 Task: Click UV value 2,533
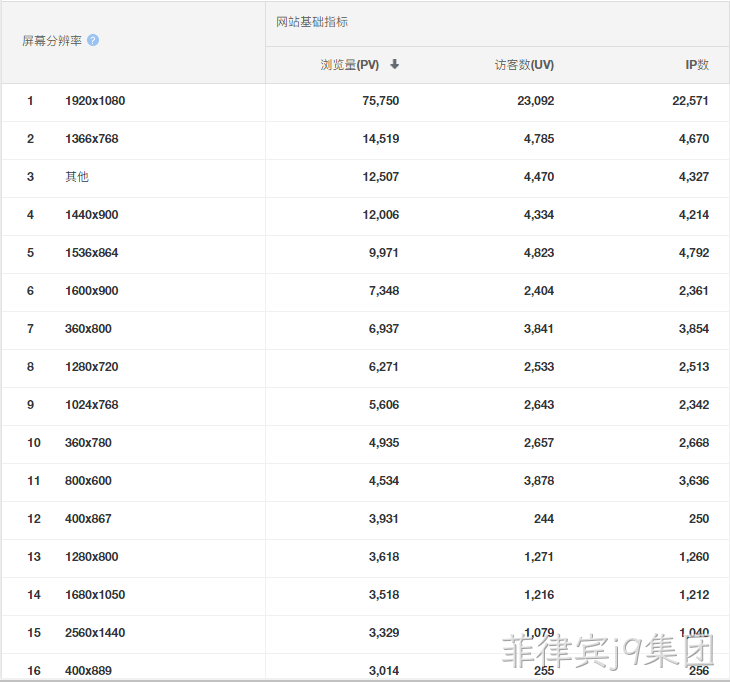tap(539, 367)
